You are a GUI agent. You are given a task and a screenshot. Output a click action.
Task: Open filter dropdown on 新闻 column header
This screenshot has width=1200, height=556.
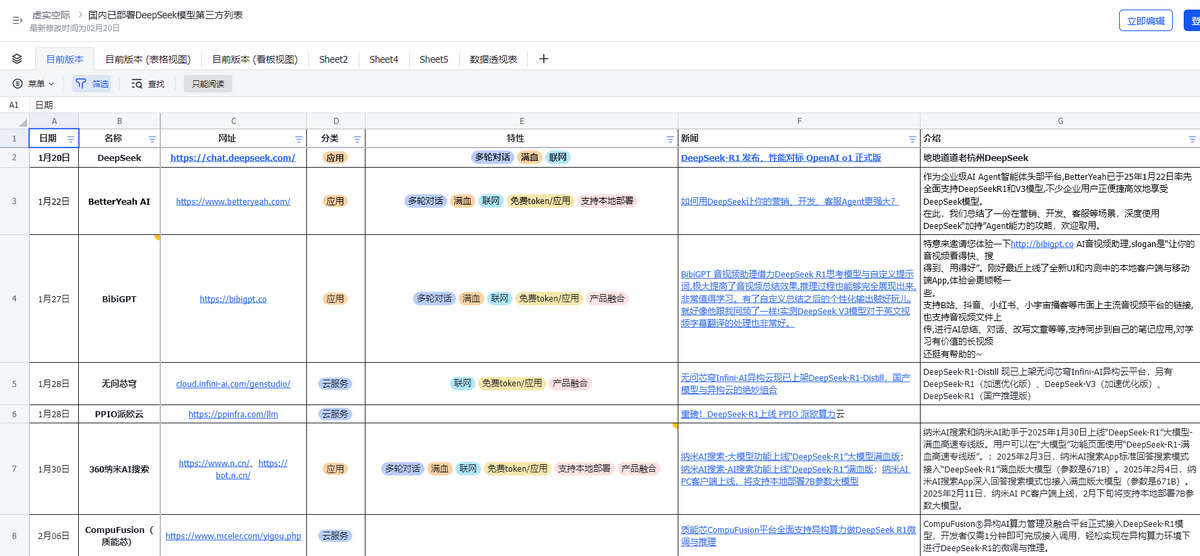point(912,139)
